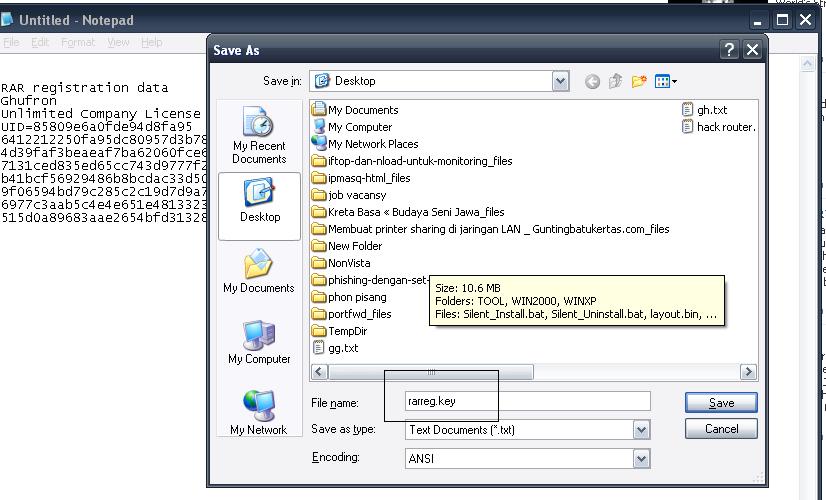This screenshot has height=500, width=826.
Task: Open Notepad's View menu
Action: point(118,43)
